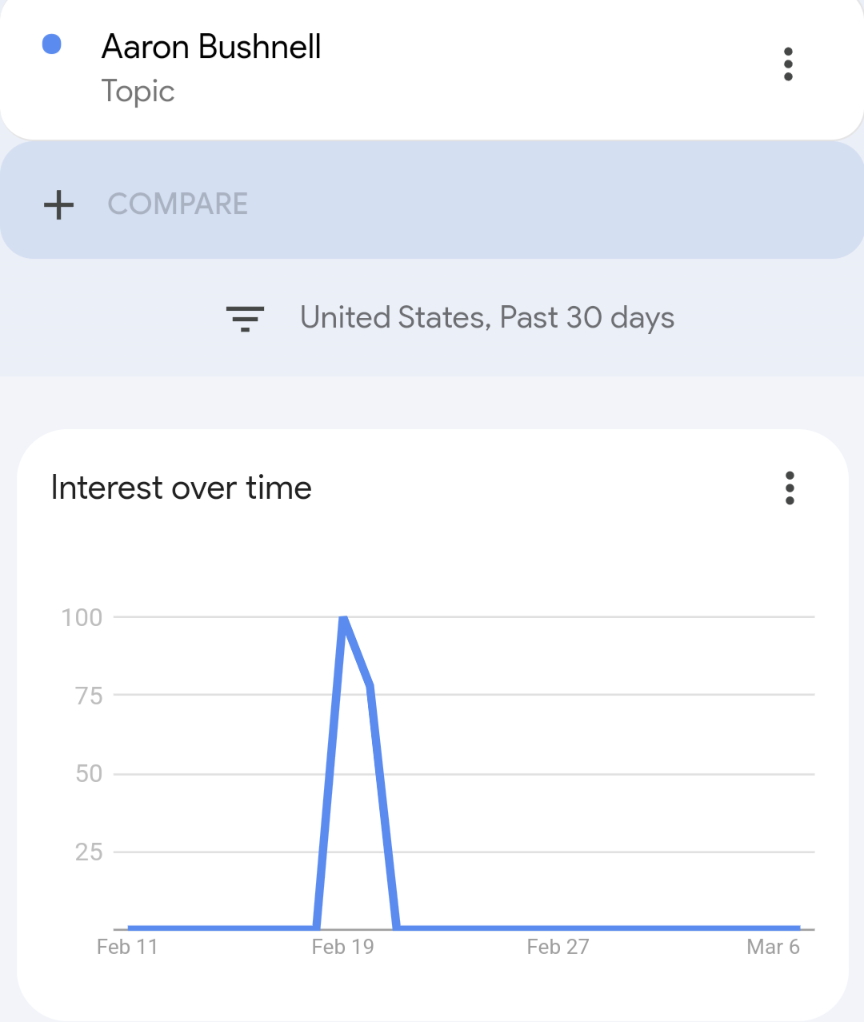
Task: Click the blue dot beside Aaron Bushnell
Action: pos(51,44)
